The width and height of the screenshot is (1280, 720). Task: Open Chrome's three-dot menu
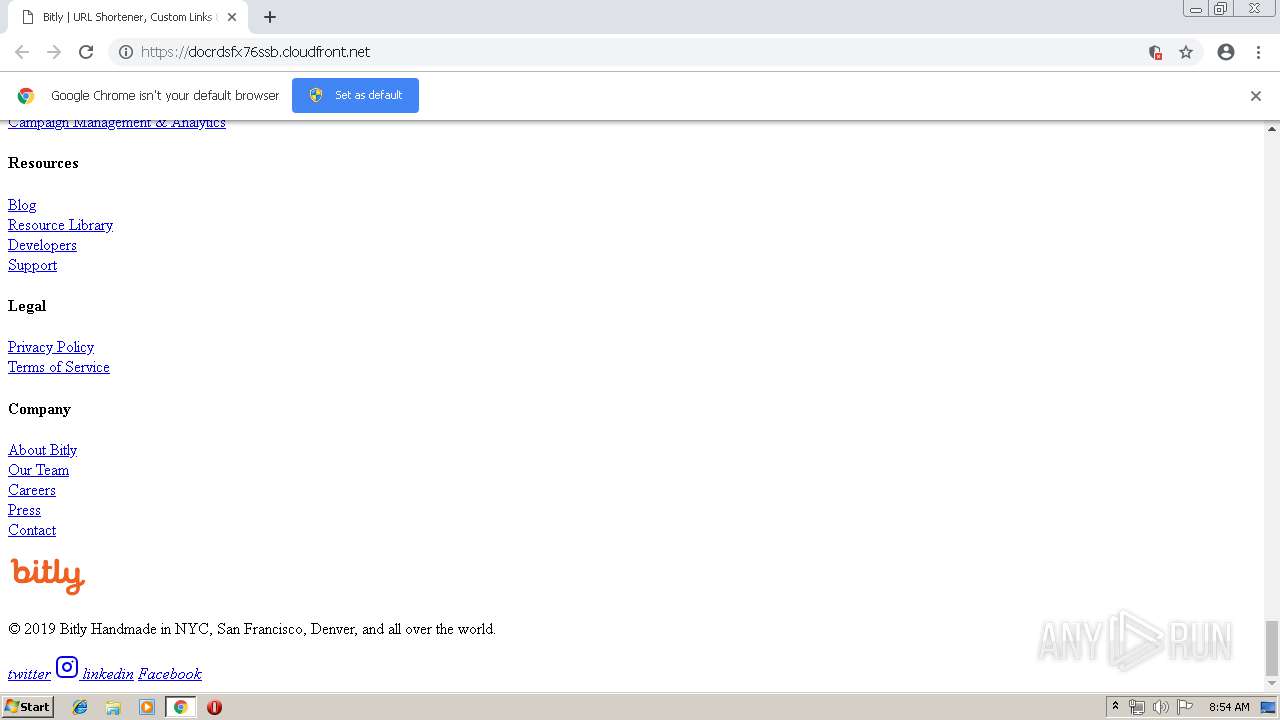click(1258, 52)
